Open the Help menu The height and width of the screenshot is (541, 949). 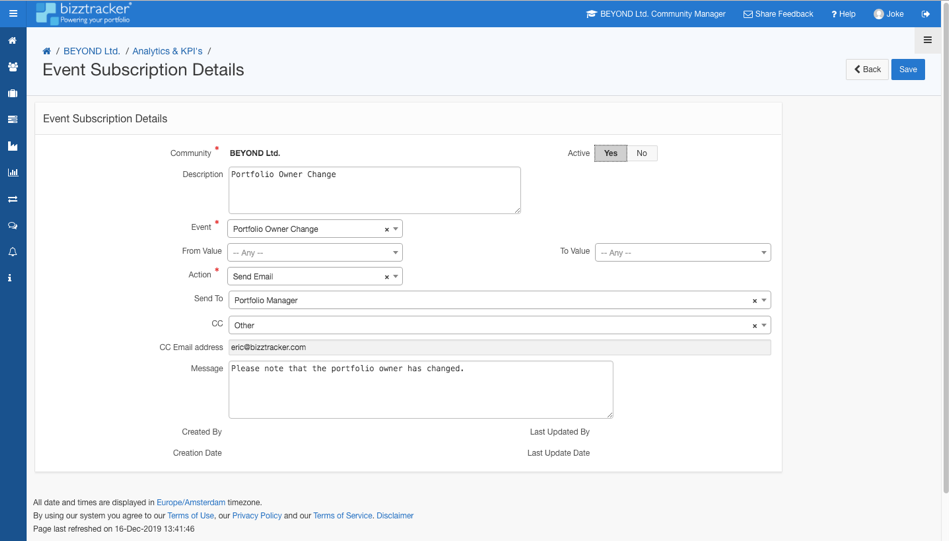point(843,14)
